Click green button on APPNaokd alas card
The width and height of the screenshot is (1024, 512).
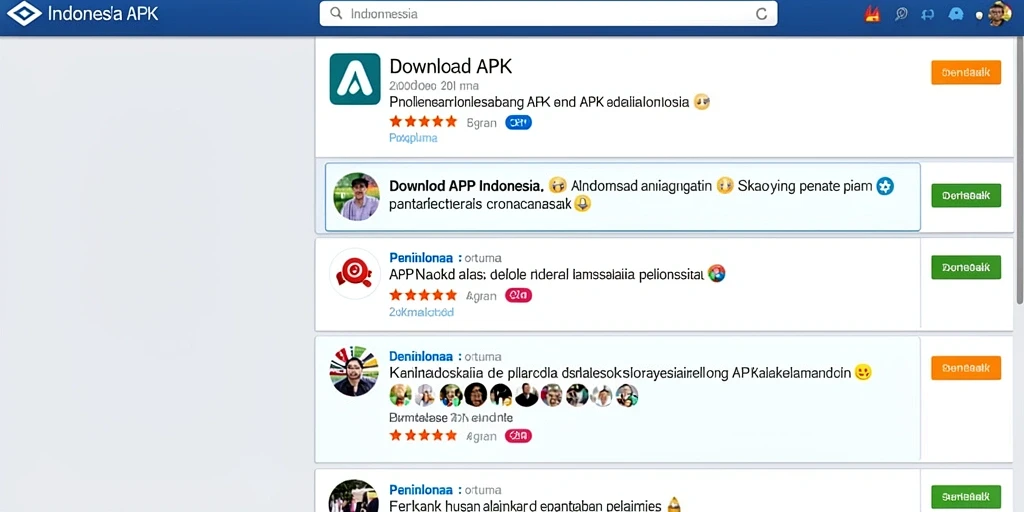[x=966, y=267]
